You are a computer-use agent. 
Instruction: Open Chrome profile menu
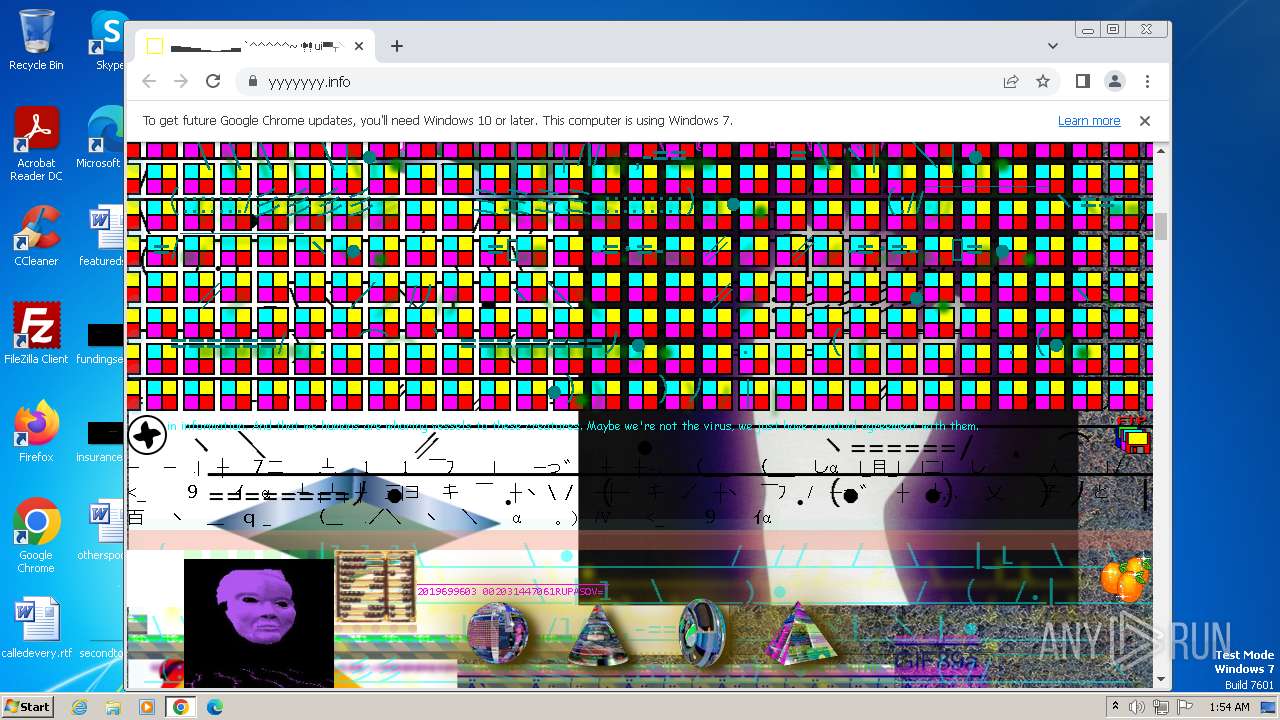(x=1115, y=82)
